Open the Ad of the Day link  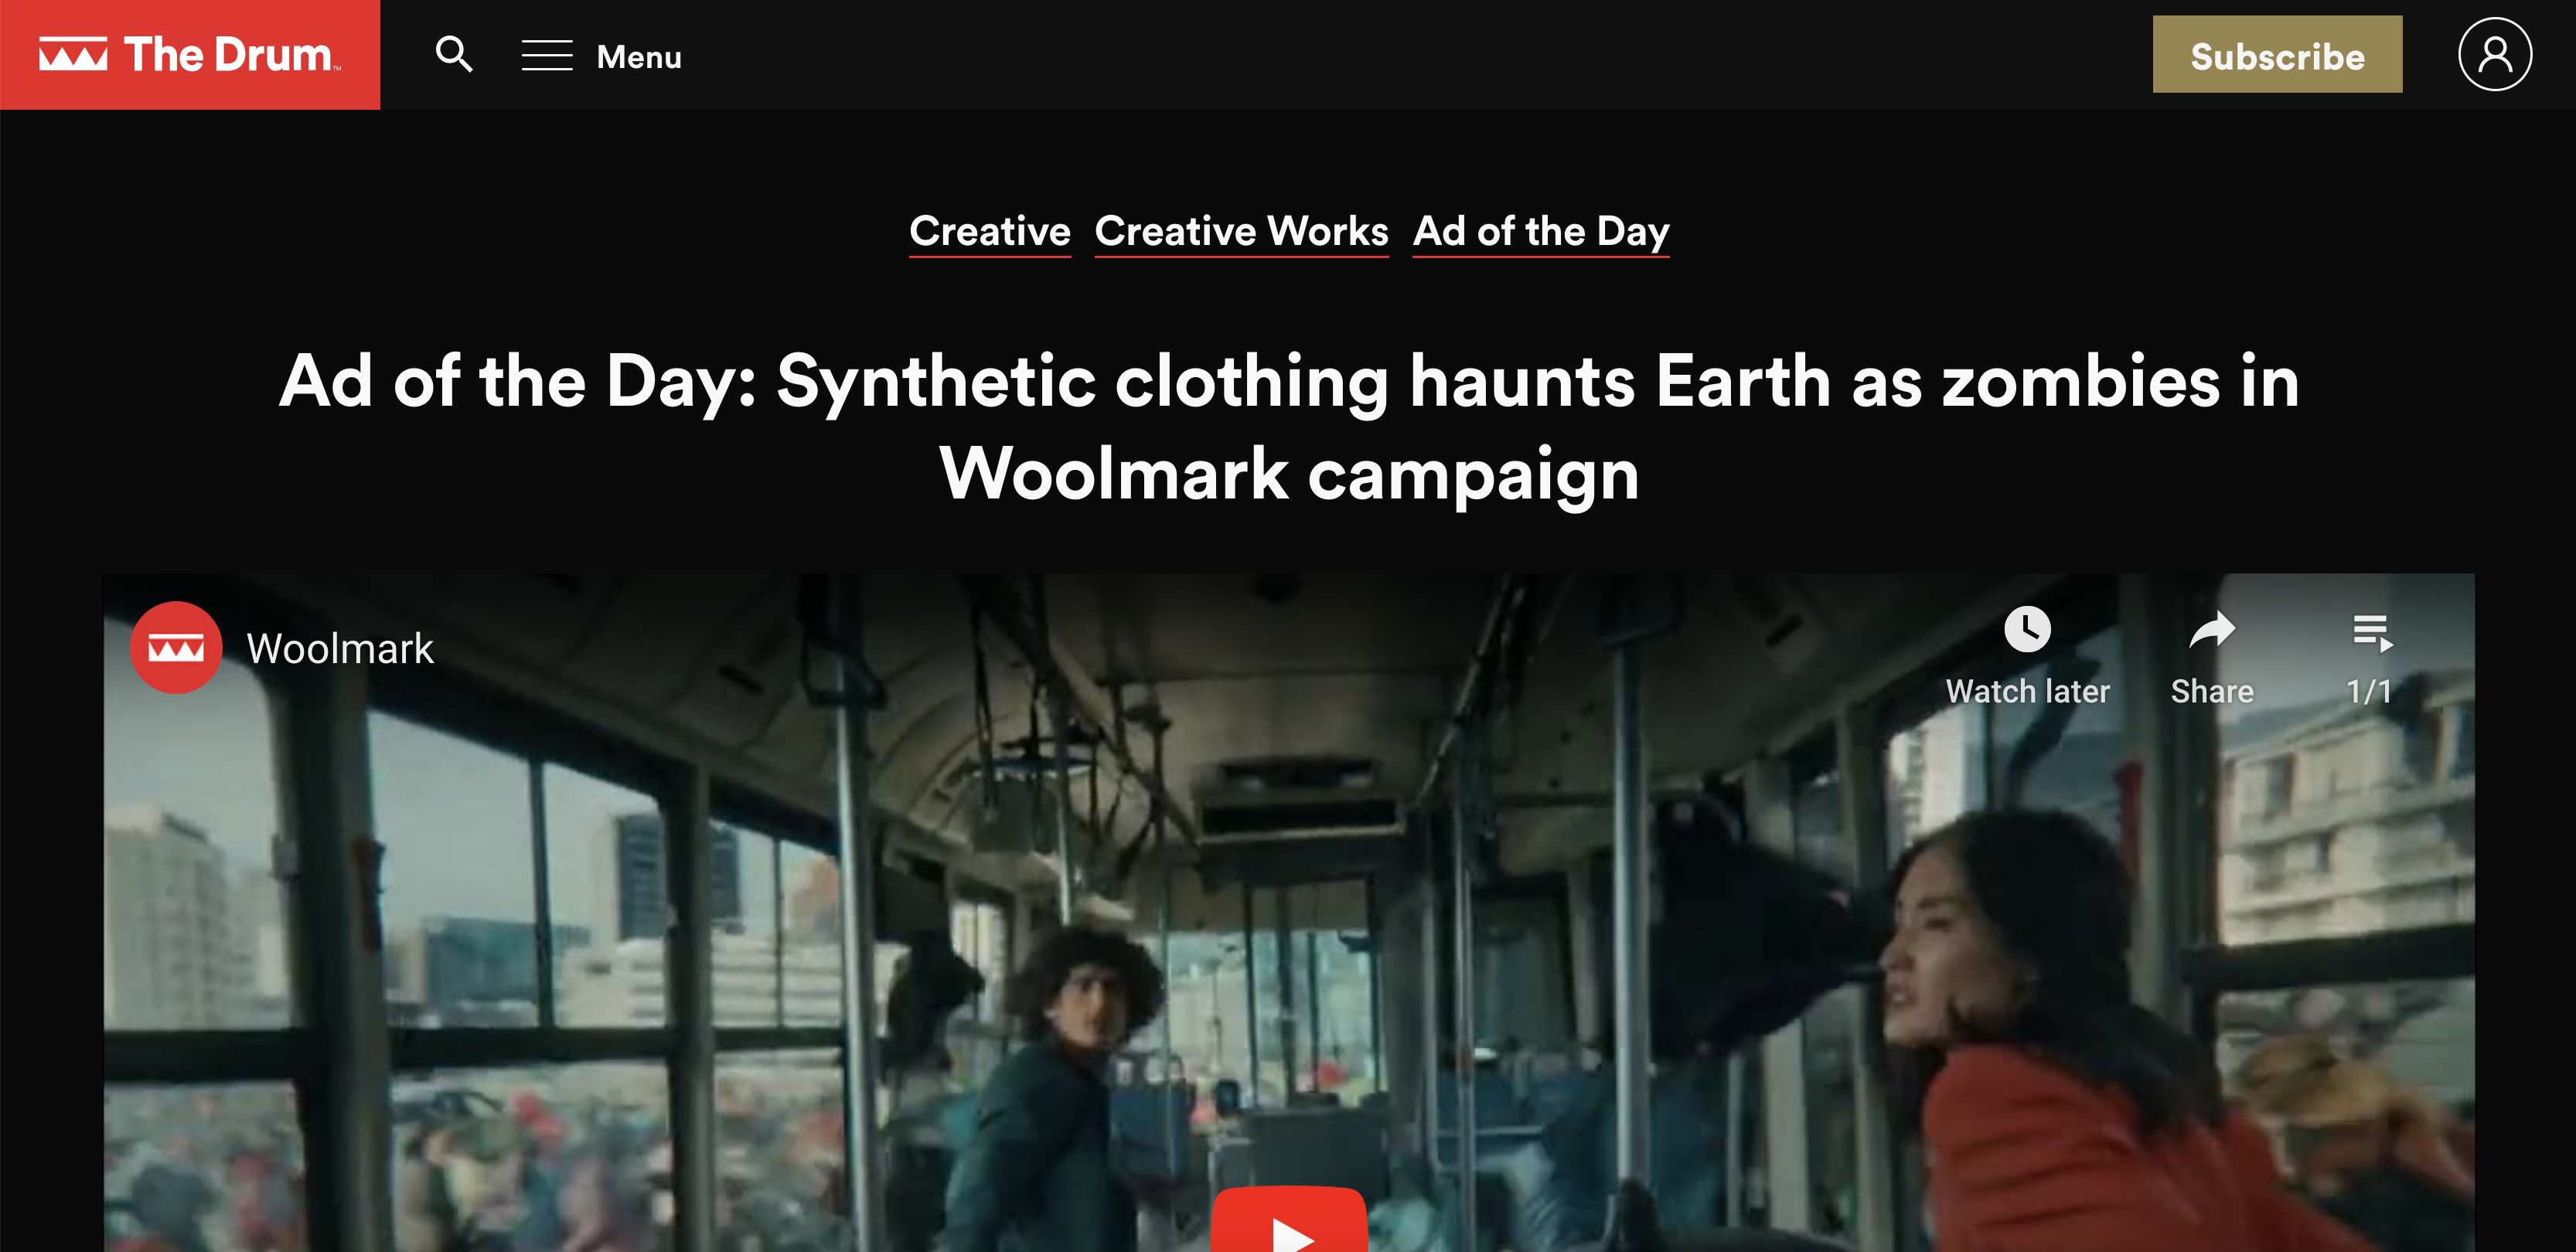tap(1541, 231)
